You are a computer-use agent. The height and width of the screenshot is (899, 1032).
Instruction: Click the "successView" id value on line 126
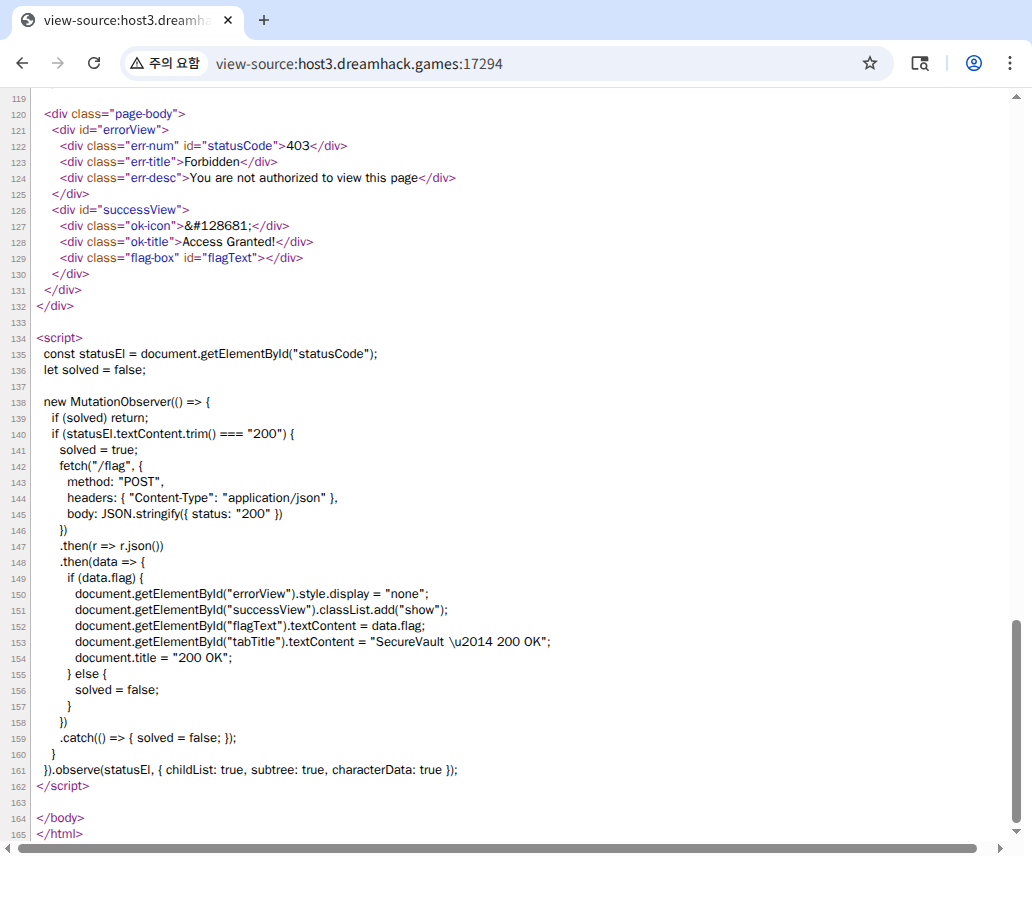(x=140, y=210)
